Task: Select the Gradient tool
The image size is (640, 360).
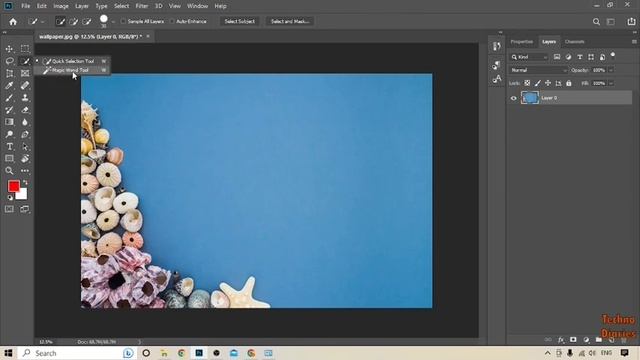Action: [9, 122]
